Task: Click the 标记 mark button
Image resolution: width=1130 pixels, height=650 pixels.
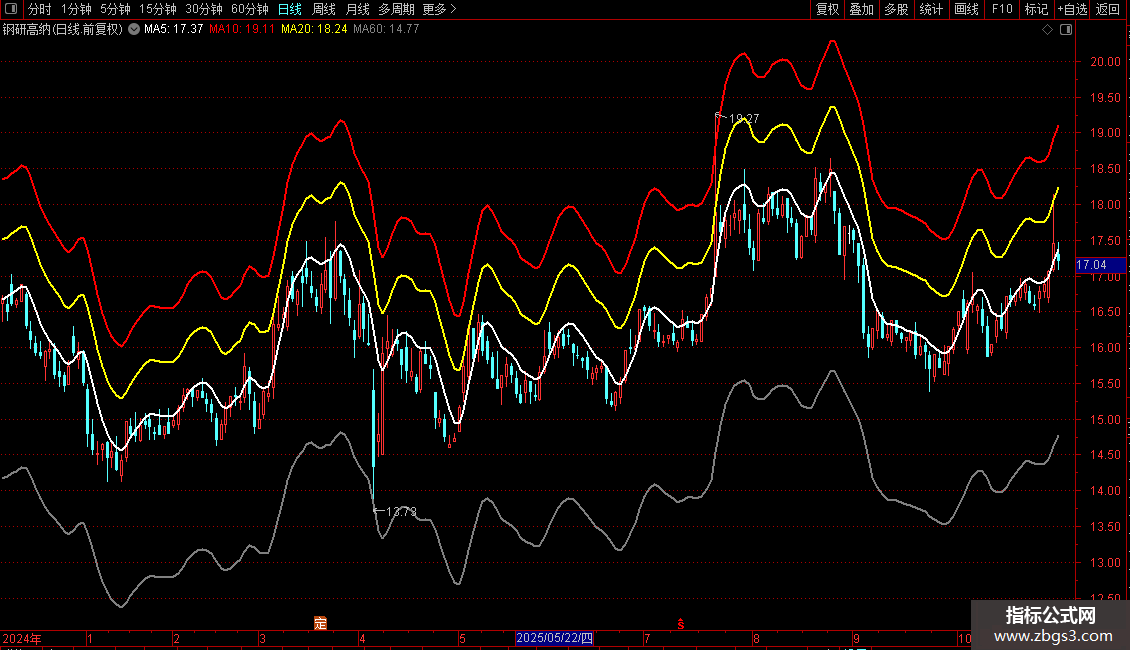Action: coord(1036,9)
